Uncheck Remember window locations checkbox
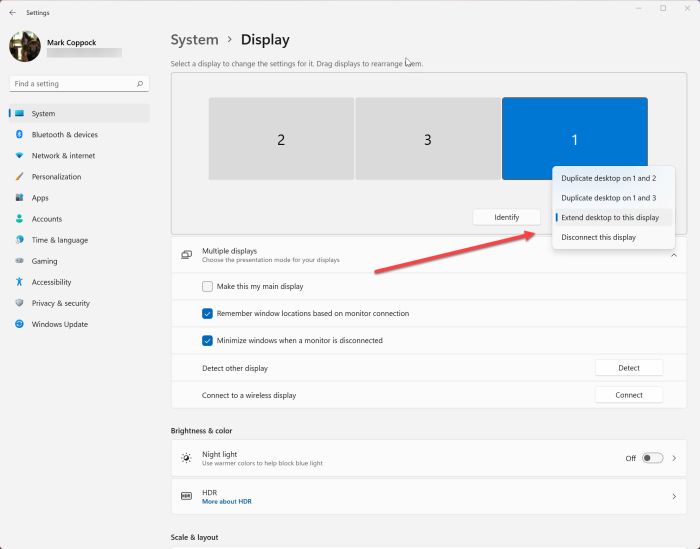Viewport: 700px width, 549px height. [x=207, y=313]
